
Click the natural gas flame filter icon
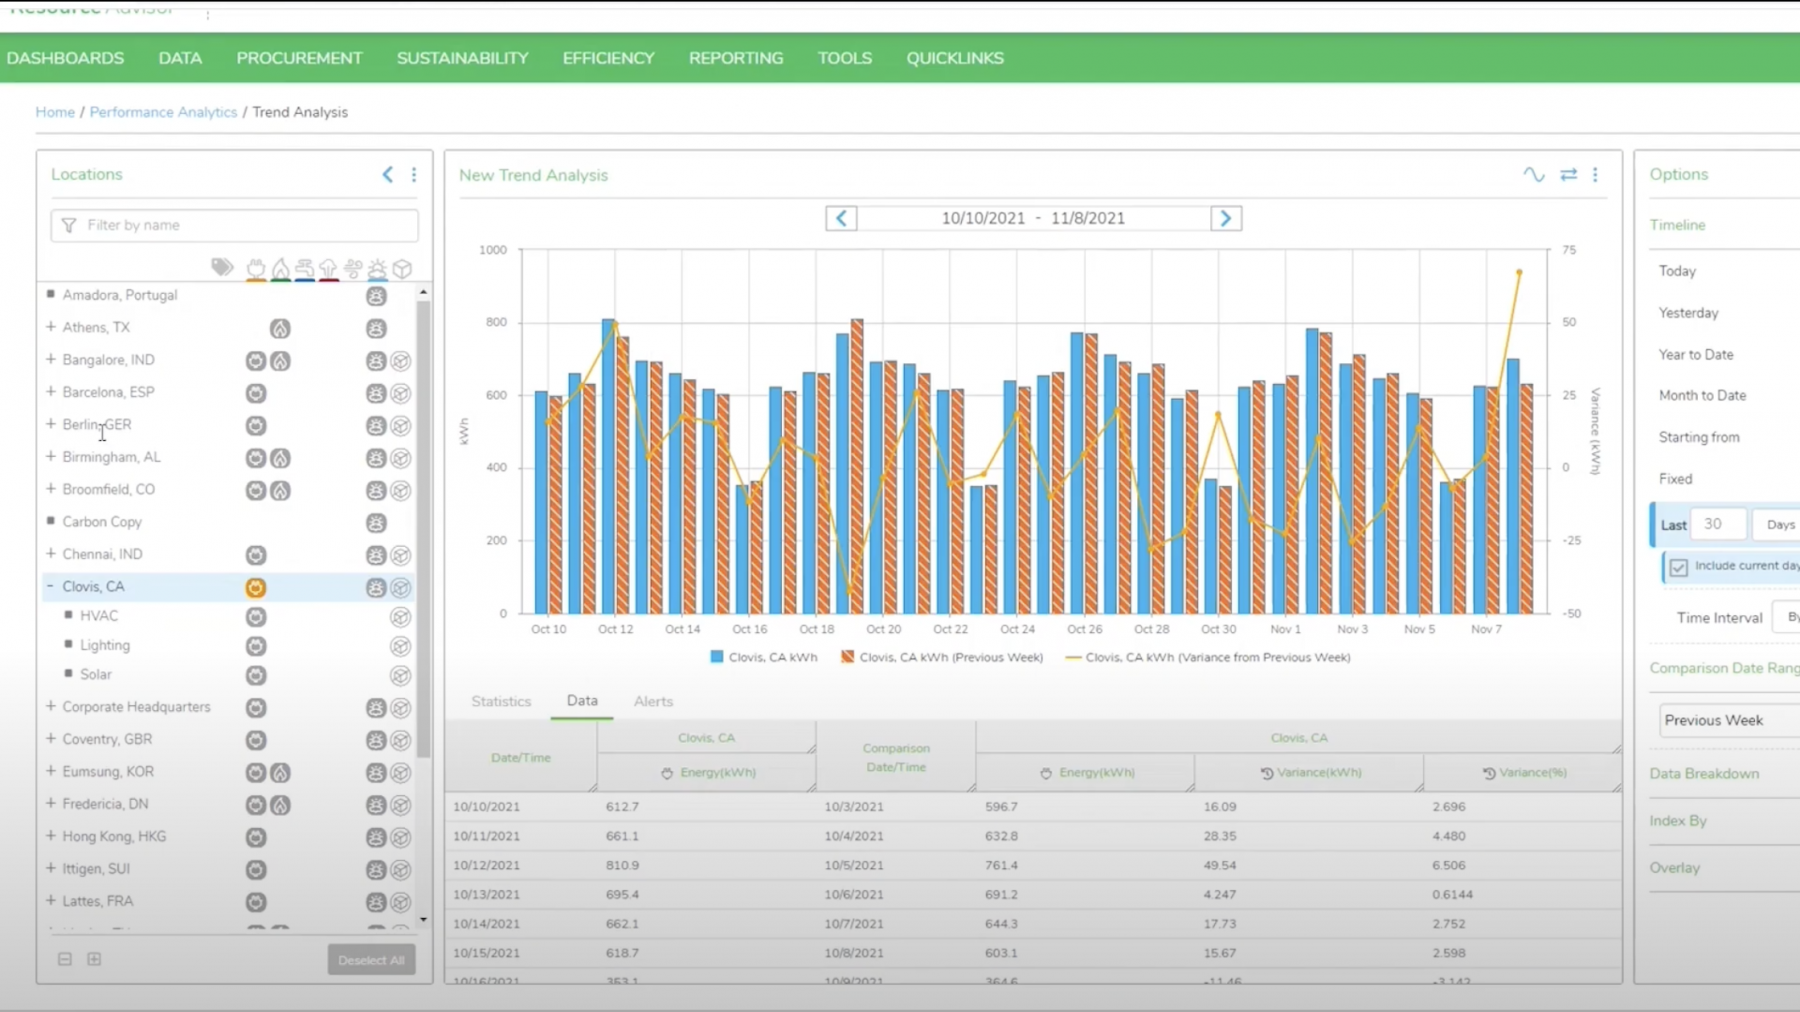pyautogui.click(x=281, y=268)
